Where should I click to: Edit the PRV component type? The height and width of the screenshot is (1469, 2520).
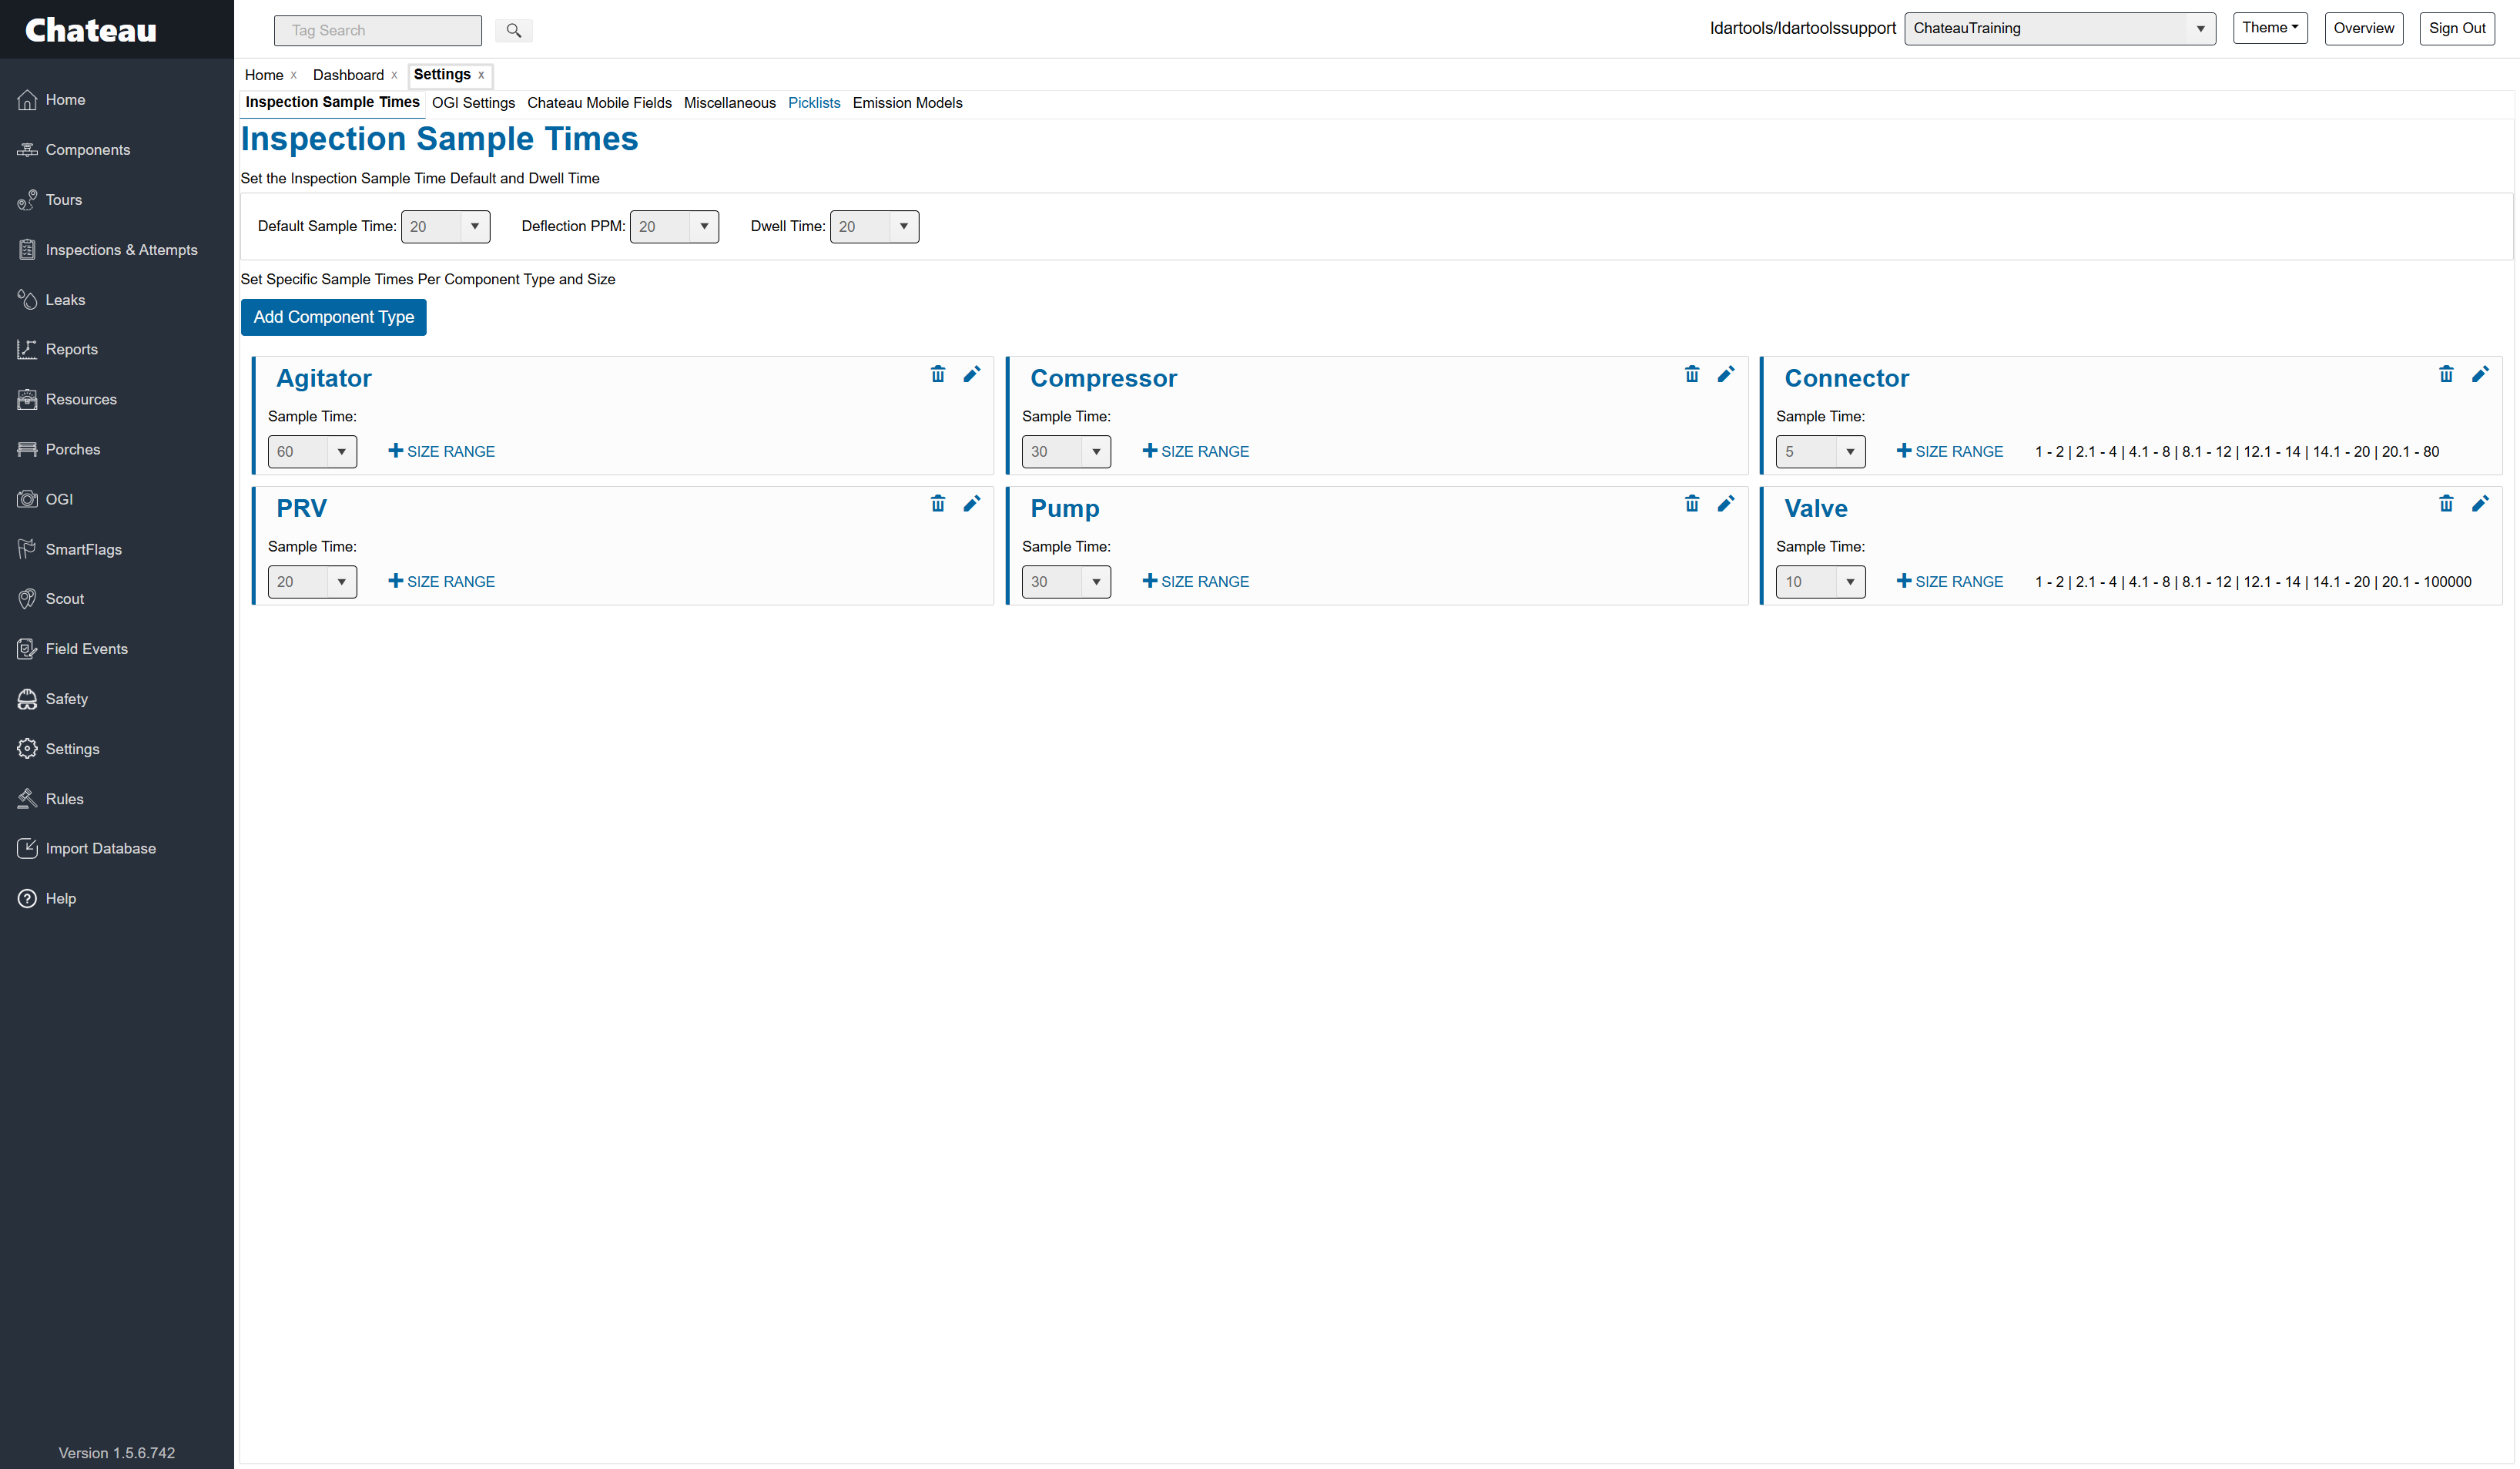tap(972, 504)
